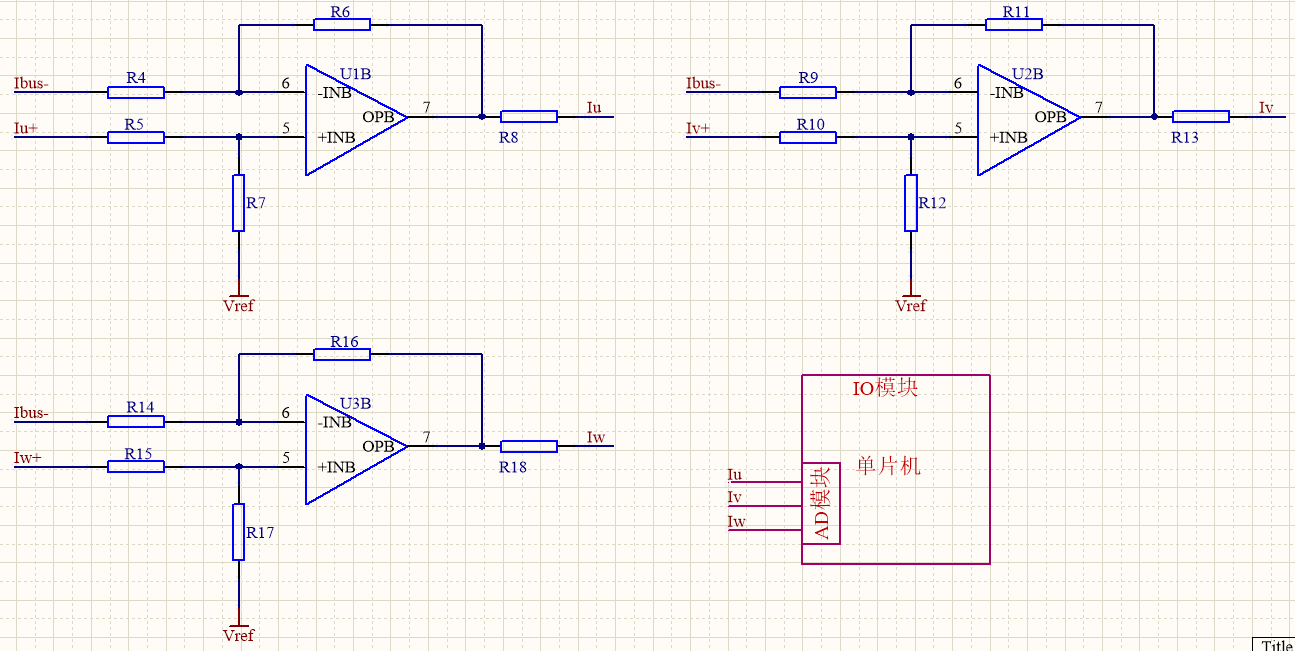This screenshot has height=651, width=1295.
Task: Click resistor R15 on Iw+ line
Action: pyautogui.click(x=136, y=466)
